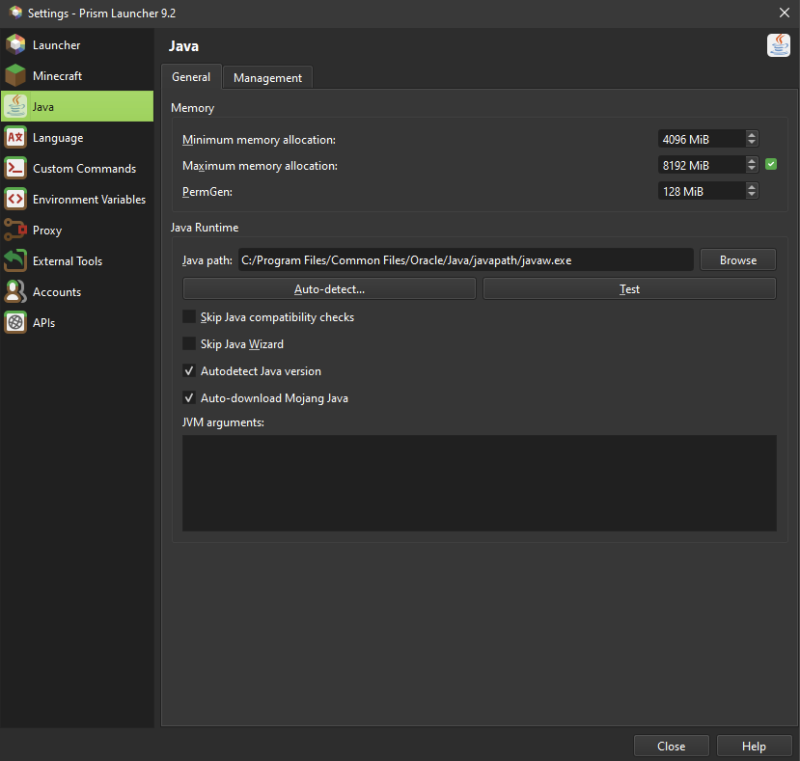Screen dimensions: 800x761
Task: Click the Close button at bottom
Action: click(x=671, y=746)
